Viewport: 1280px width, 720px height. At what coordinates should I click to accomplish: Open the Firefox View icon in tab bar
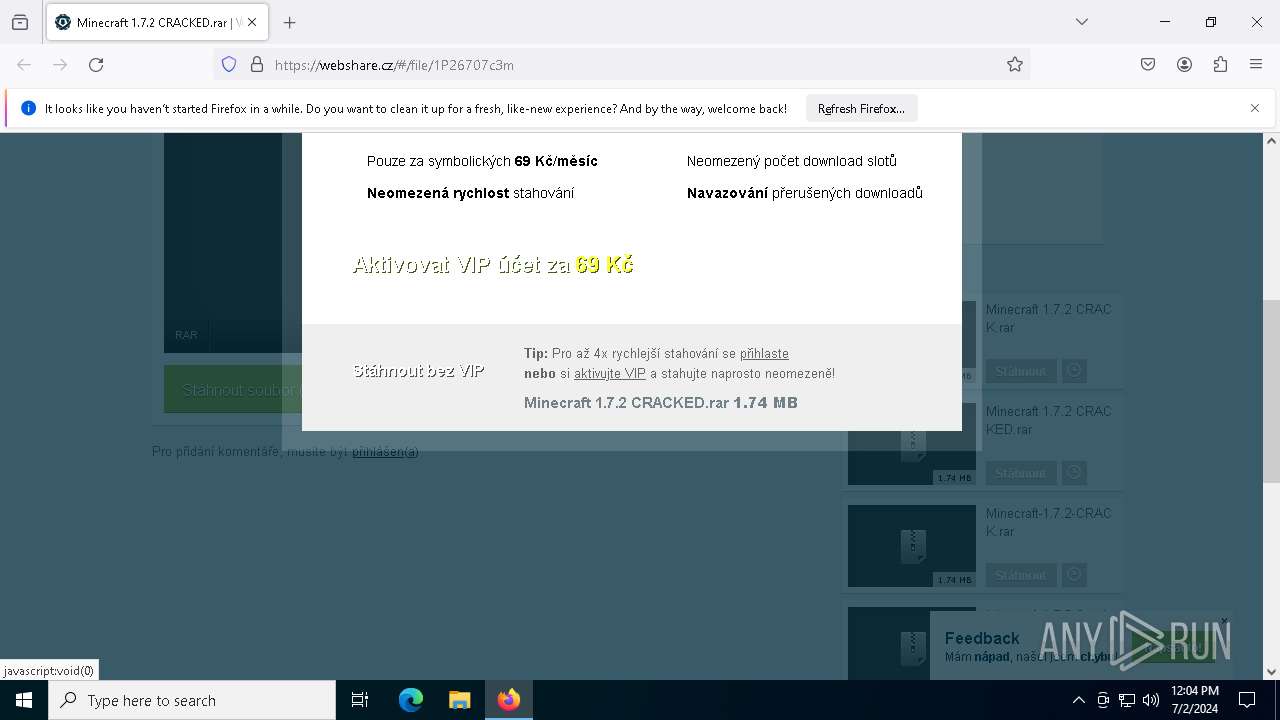pos(20,22)
